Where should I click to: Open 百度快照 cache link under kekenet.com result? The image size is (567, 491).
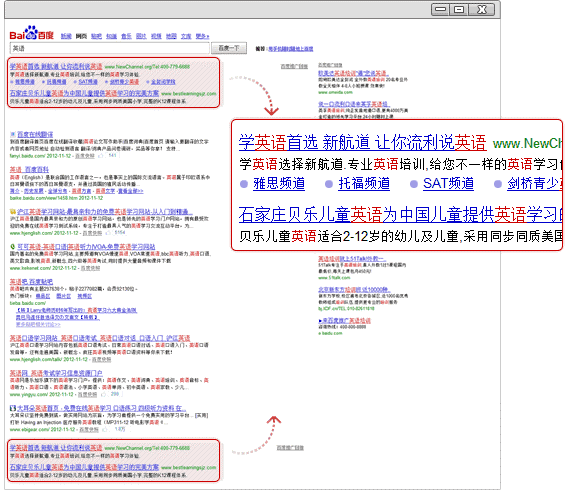point(90,268)
